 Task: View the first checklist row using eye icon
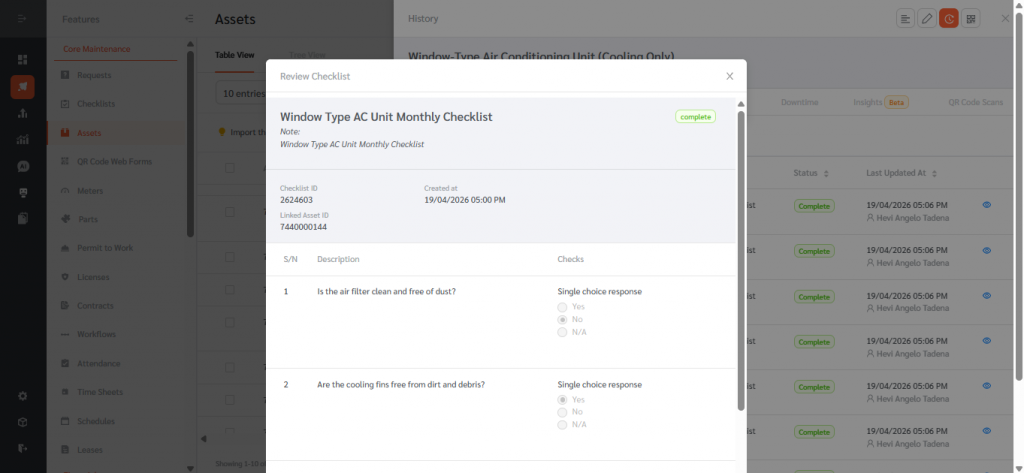point(986,205)
